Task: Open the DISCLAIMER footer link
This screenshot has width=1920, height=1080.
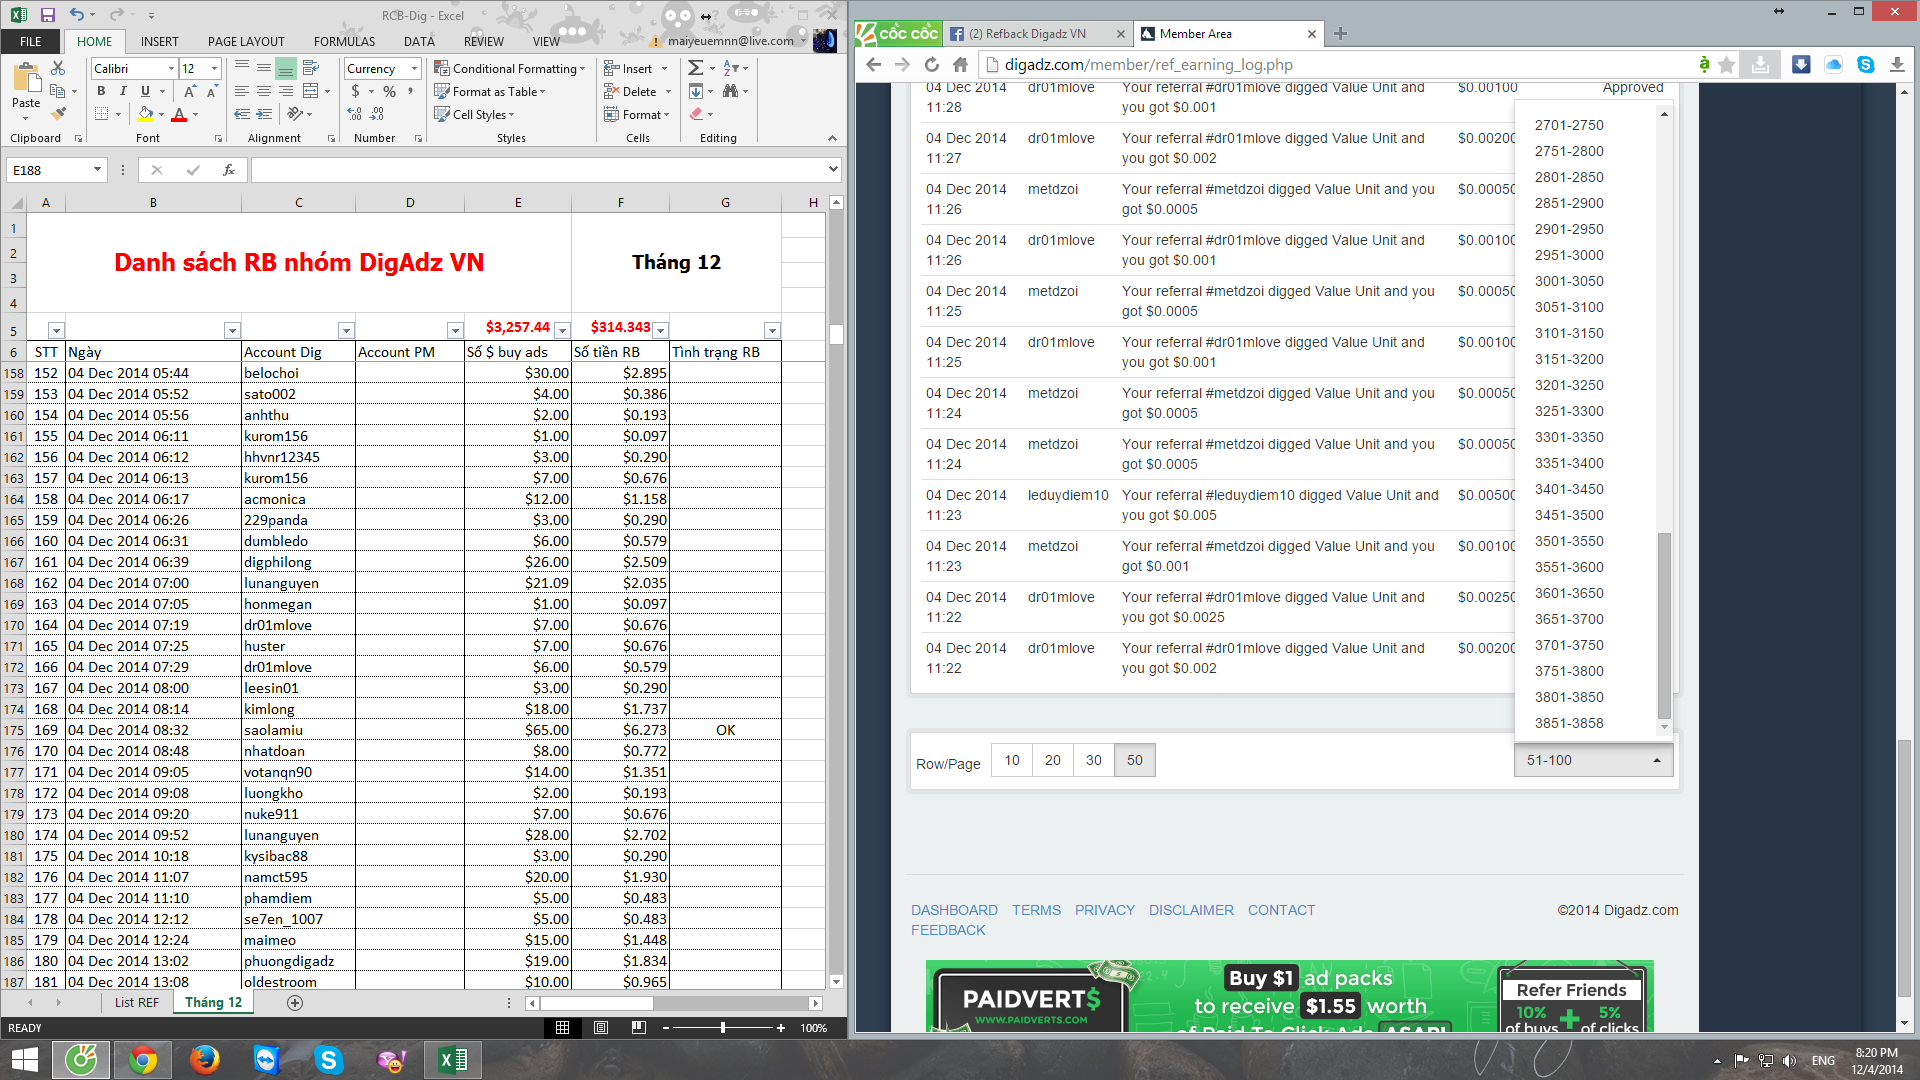Action: click(x=1191, y=910)
